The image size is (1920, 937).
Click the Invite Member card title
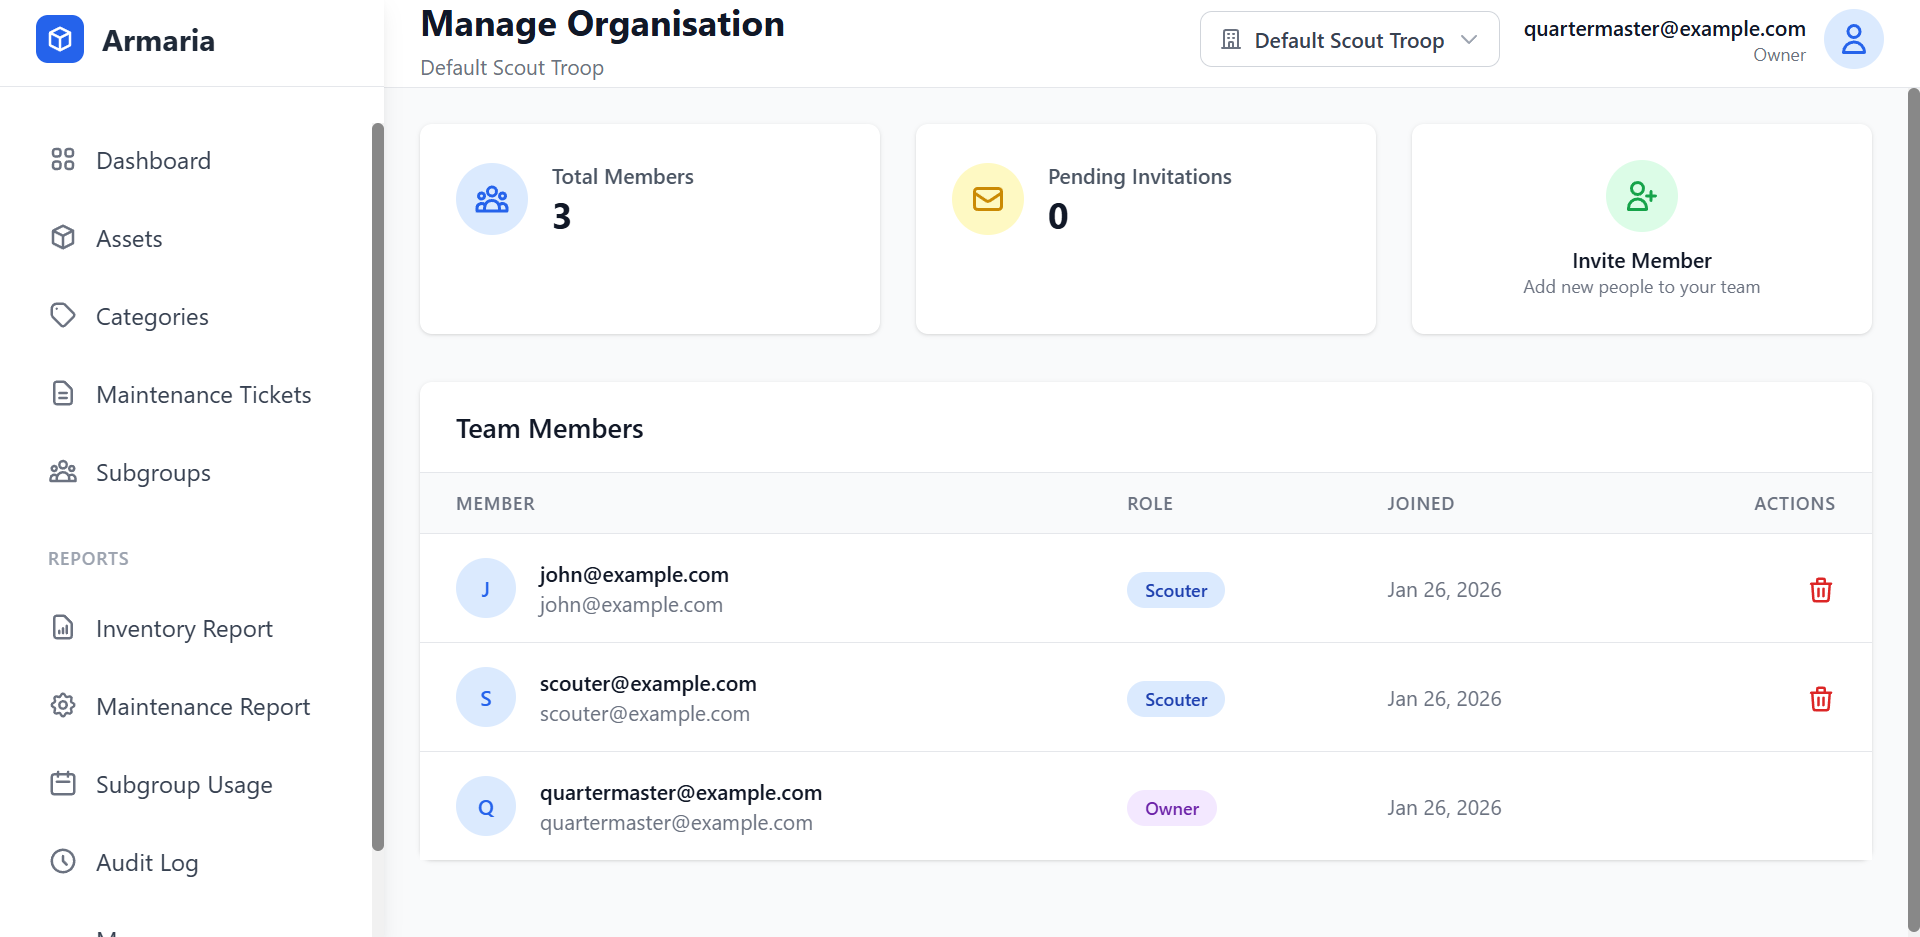pyautogui.click(x=1641, y=261)
